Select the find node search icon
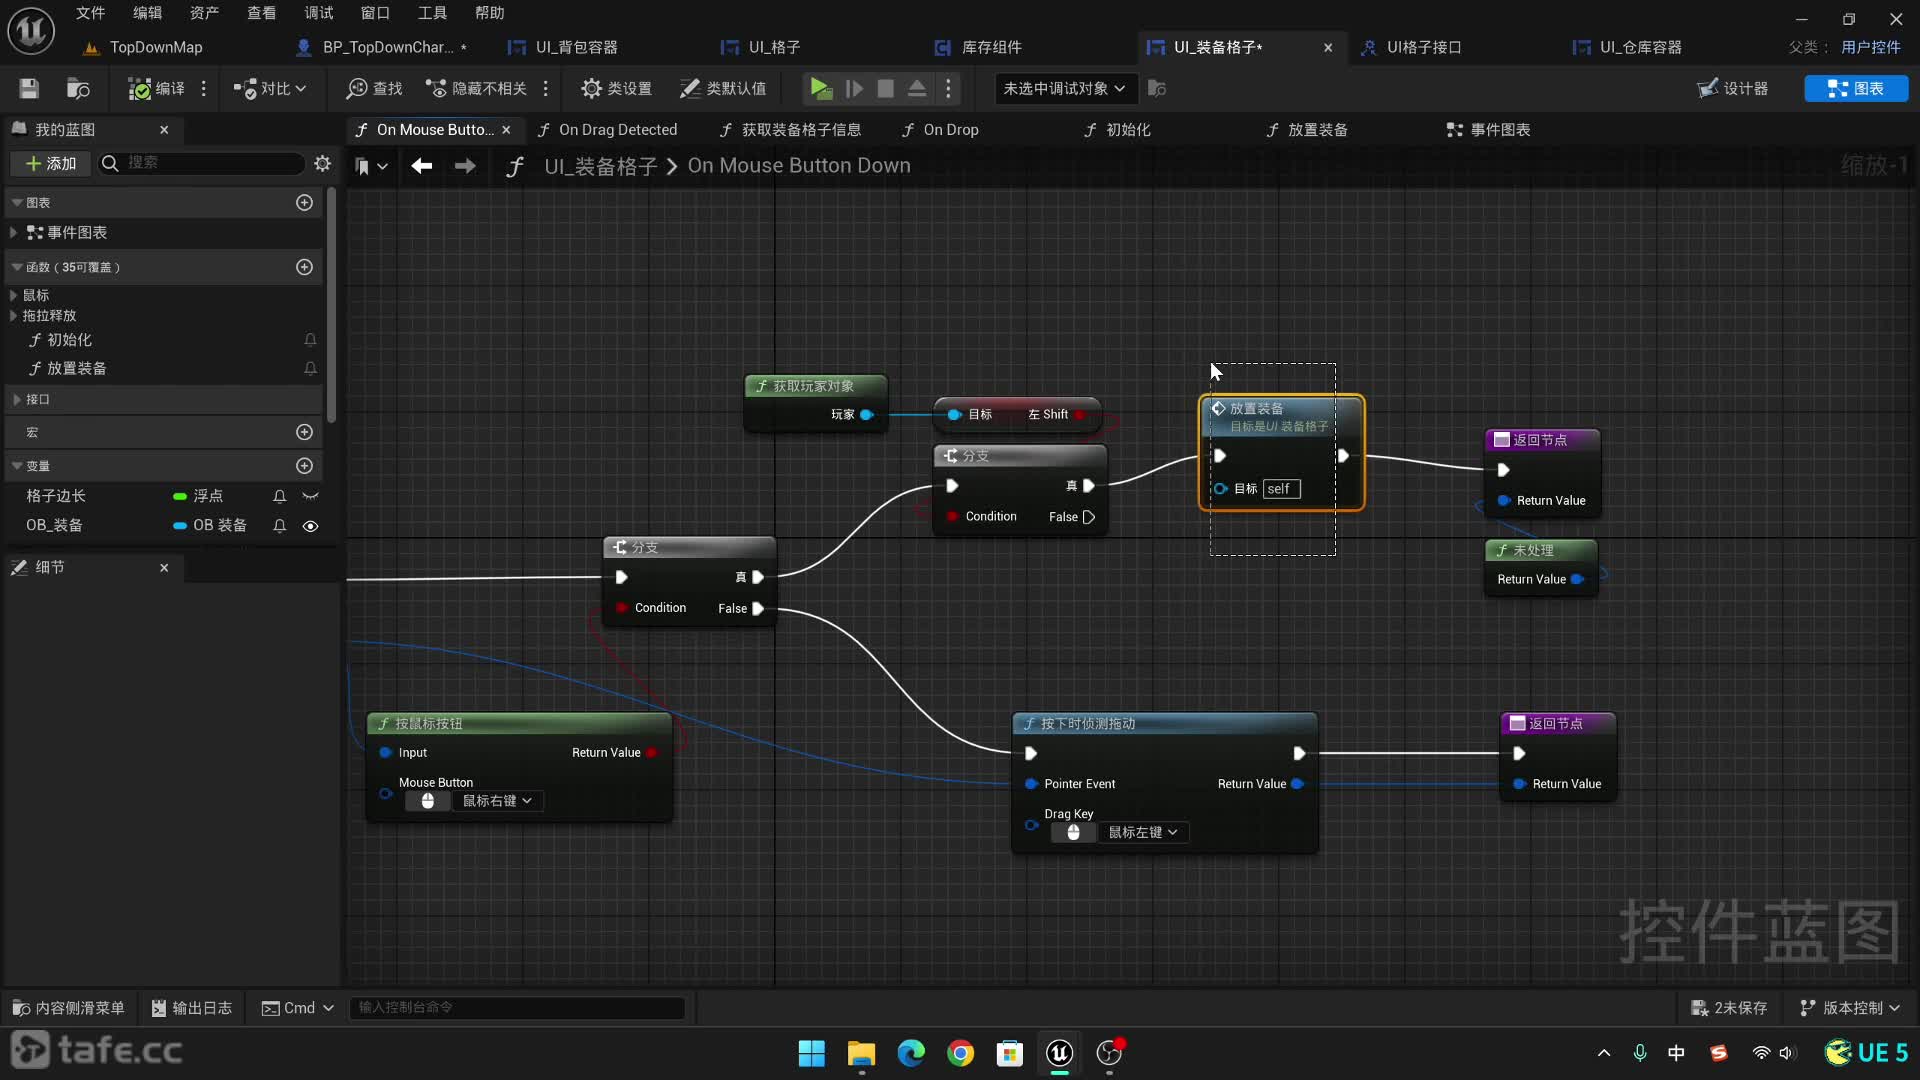The height and width of the screenshot is (1080, 1920). (355, 88)
